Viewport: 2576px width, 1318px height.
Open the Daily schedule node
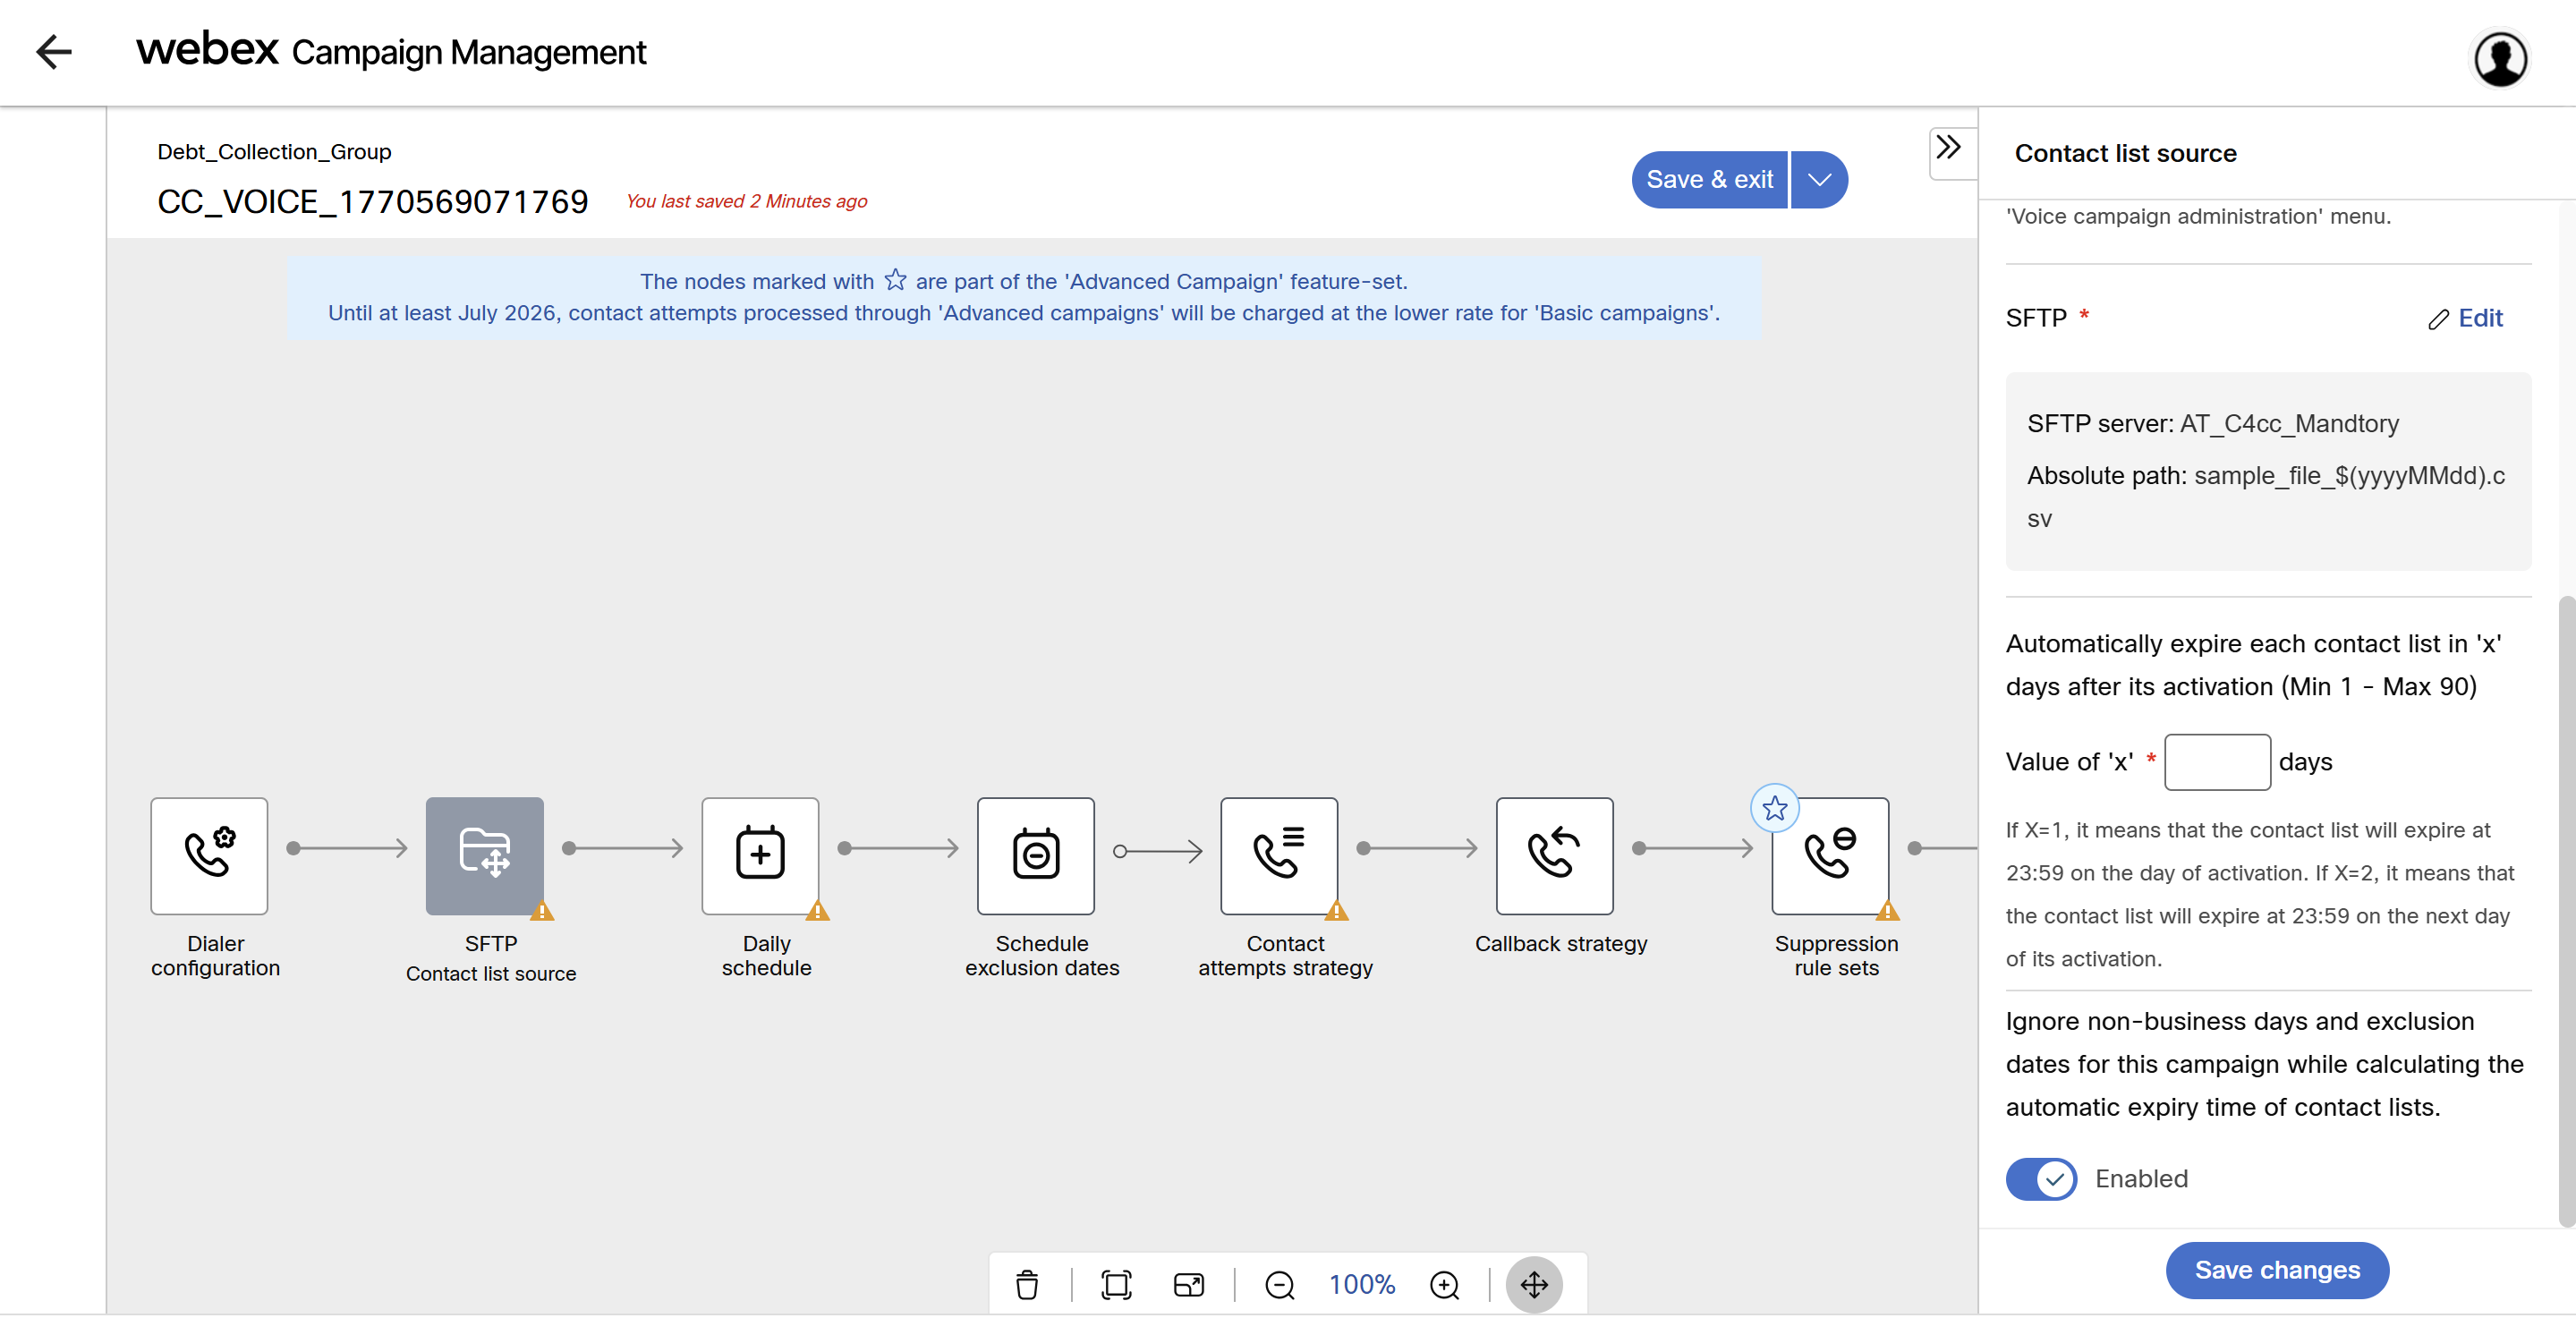coord(760,855)
